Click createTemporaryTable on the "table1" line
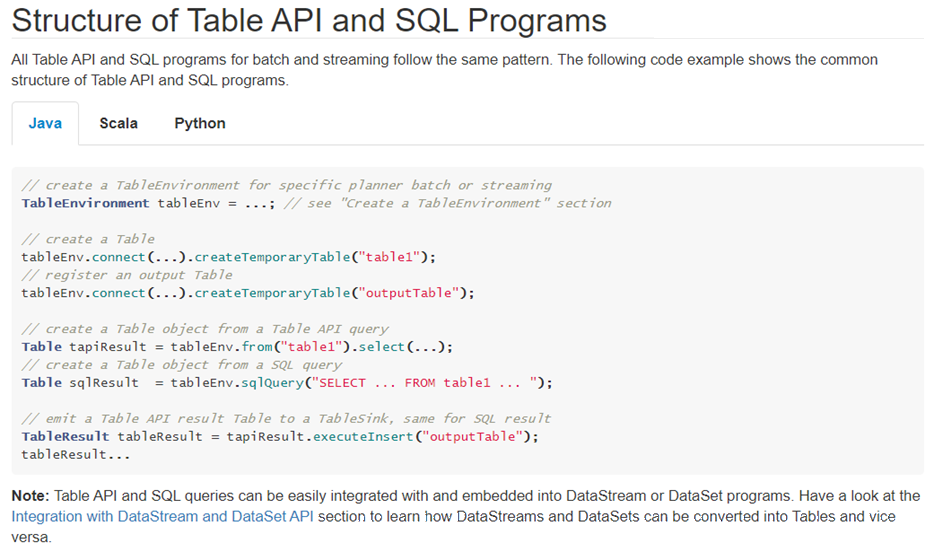934x552 pixels. (x=272, y=257)
